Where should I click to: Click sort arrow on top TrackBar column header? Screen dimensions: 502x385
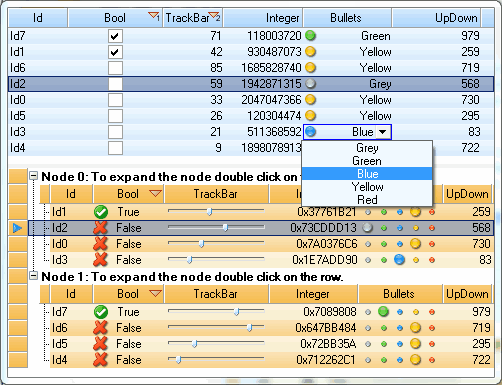point(215,15)
